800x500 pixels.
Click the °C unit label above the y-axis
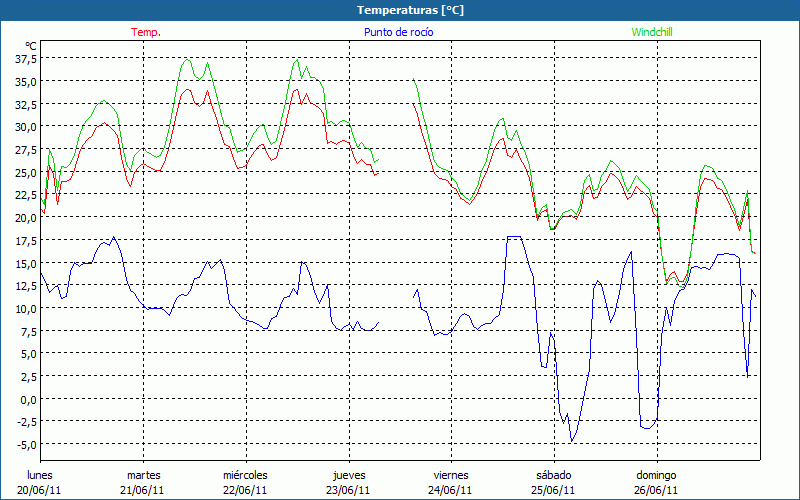point(31,45)
